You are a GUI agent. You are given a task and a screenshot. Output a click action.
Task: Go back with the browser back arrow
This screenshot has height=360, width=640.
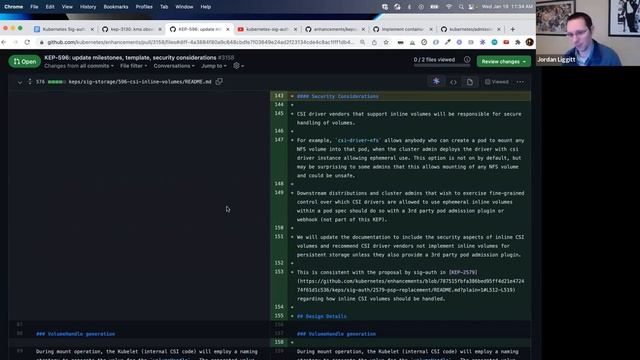point(4,42)
